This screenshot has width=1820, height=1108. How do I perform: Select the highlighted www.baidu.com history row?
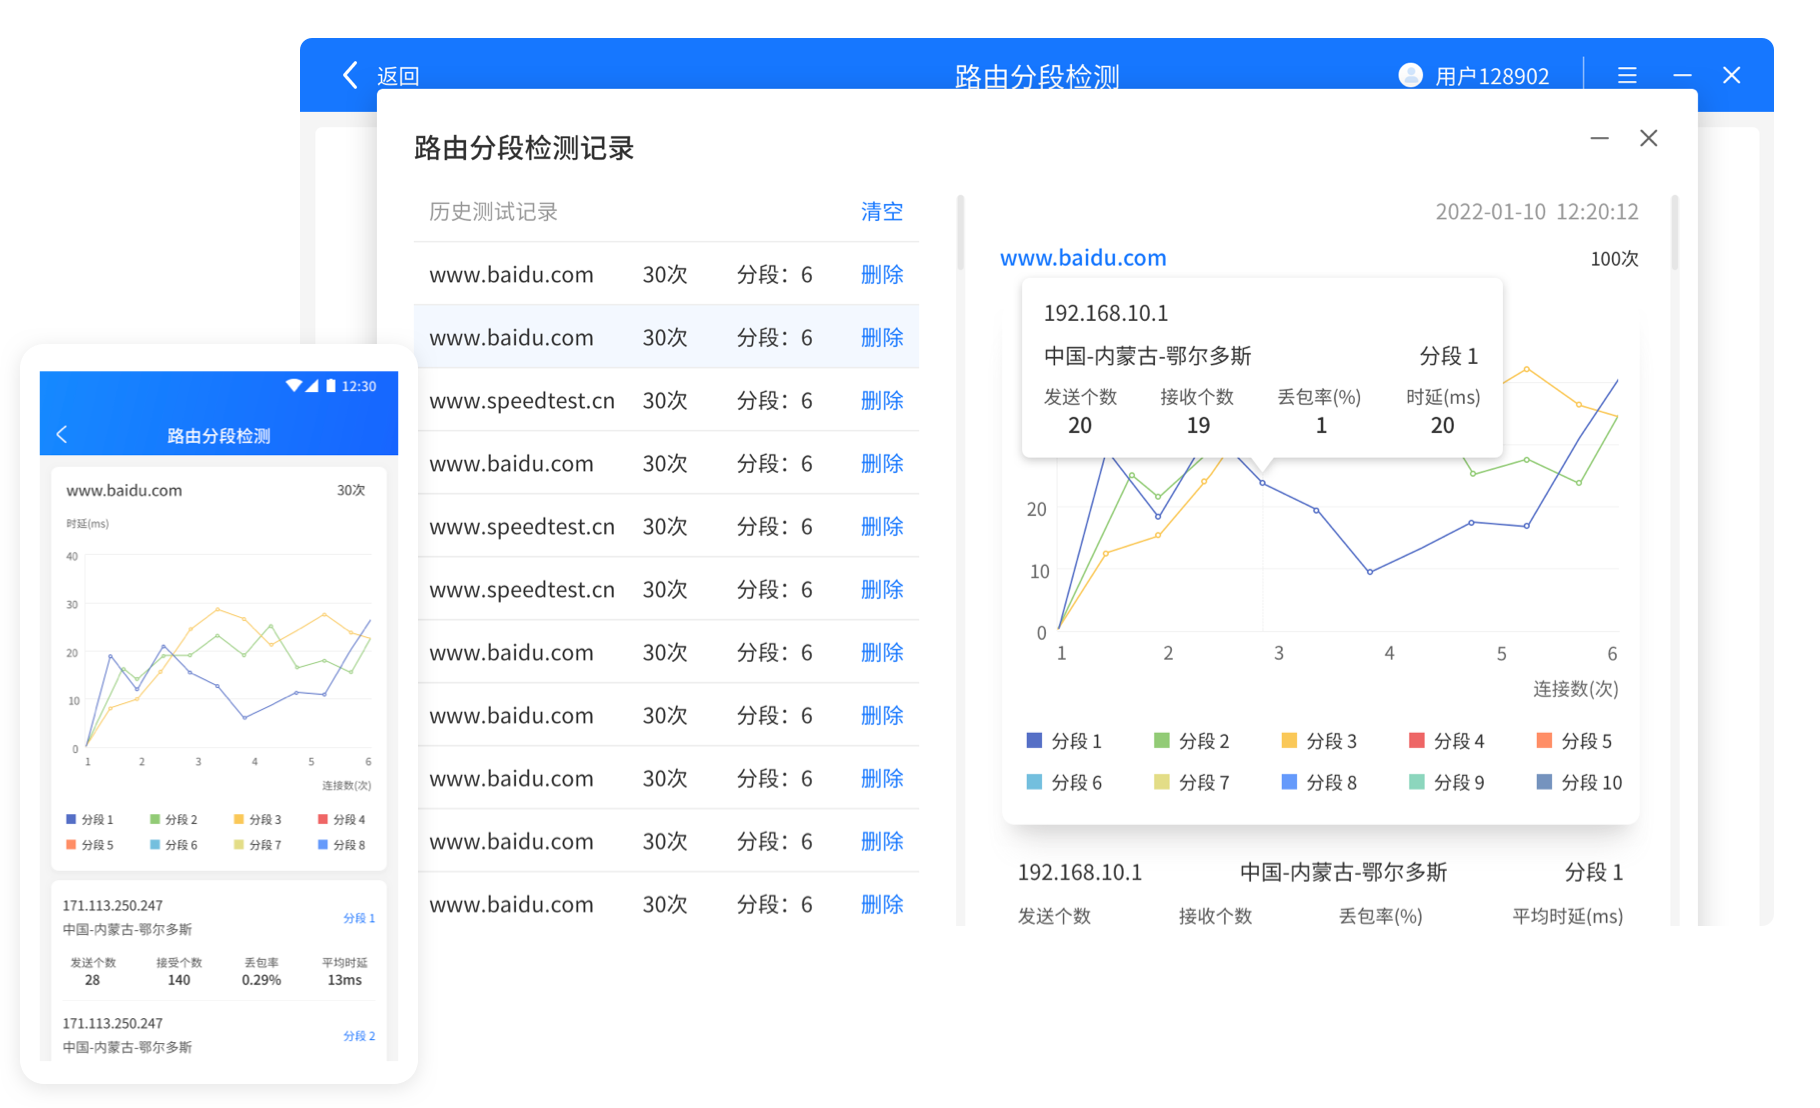coord(666,337)
